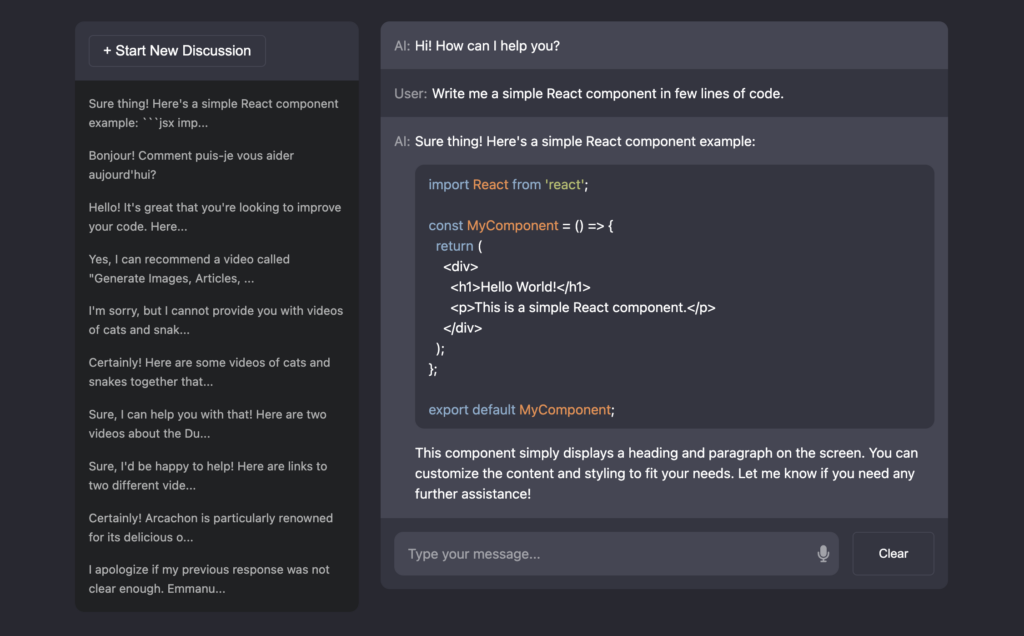This screenshot has width=1024, height=636.
Task: Click the 'export default MyComponent' code line
Action: pos(521,410)
